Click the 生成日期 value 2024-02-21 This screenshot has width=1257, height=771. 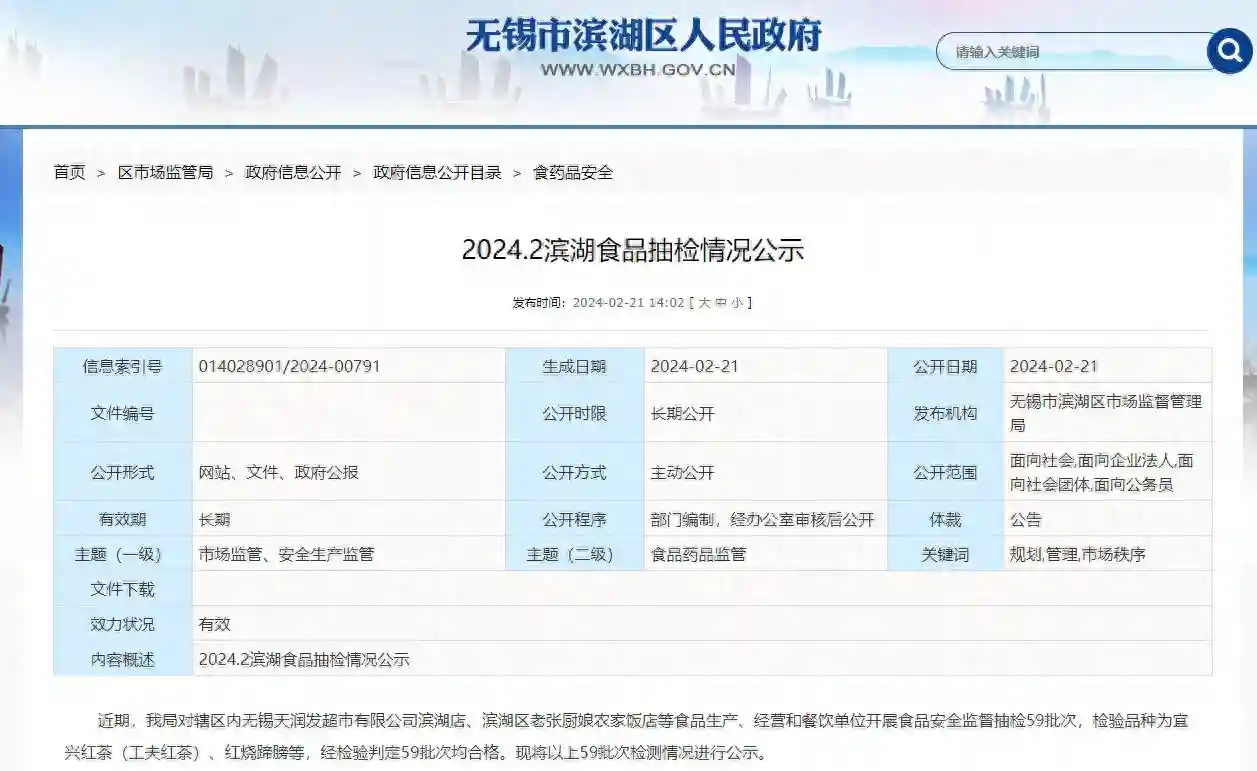694,366
